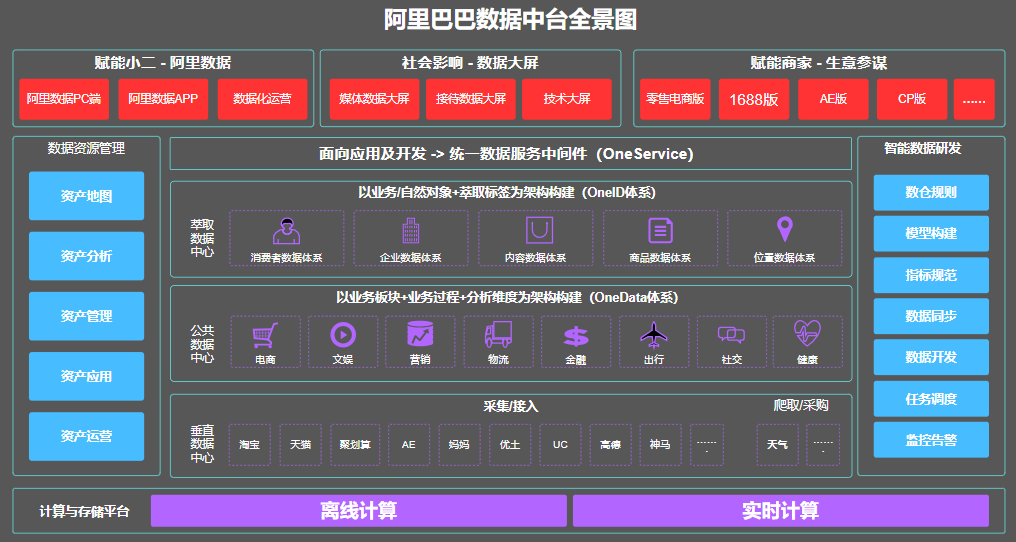
Task: Select the 1688版 button
Action: 754,99
